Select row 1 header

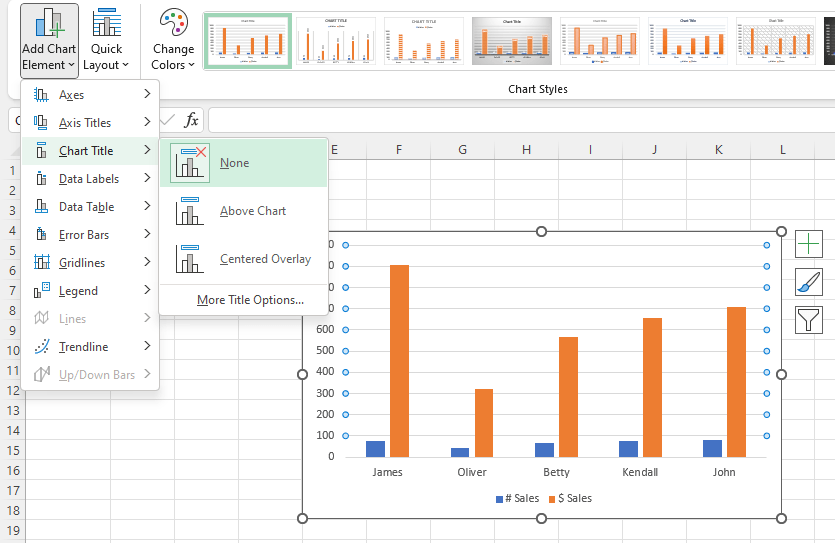click(x=13, y=171)
